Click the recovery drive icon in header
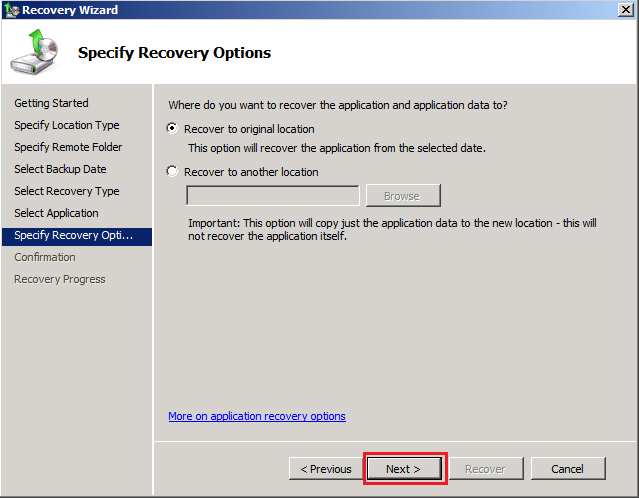This screenshot has width=639, height=498. 34,53
